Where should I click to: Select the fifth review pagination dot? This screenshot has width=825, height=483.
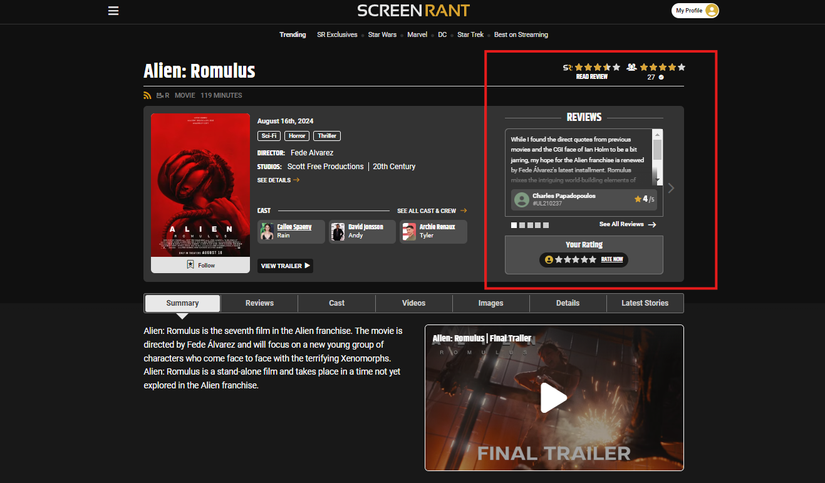point(546,225)
